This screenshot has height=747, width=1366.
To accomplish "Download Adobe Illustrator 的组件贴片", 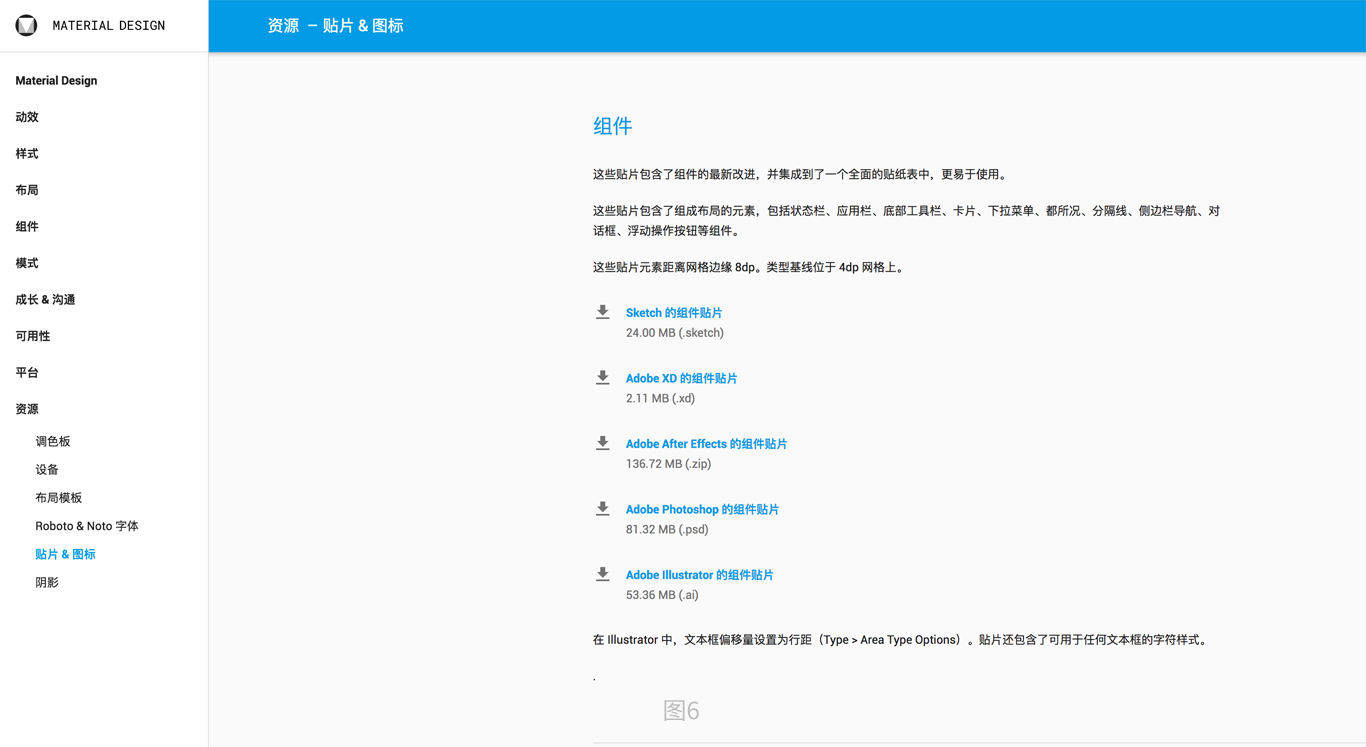I will tap(699, 575).
